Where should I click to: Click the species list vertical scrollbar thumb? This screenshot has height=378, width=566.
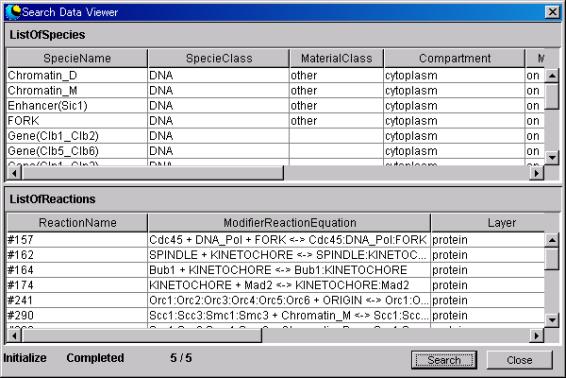552,96
